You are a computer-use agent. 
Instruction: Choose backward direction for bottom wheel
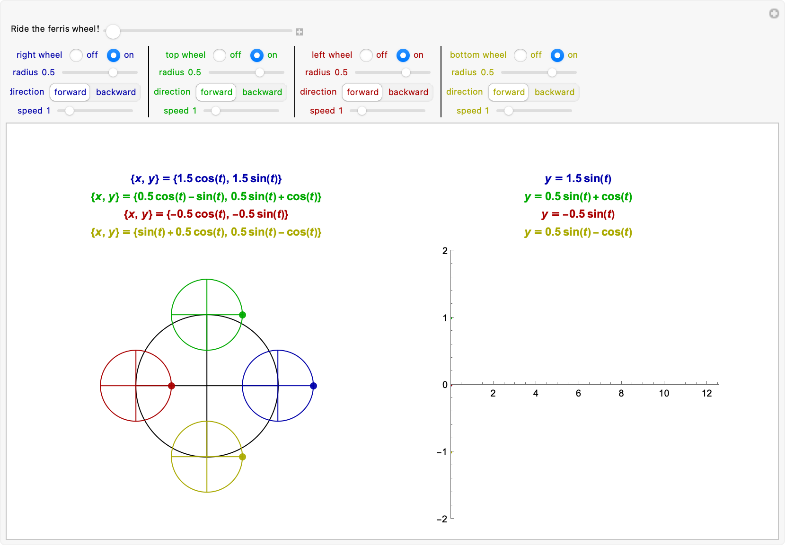point(554,92)
